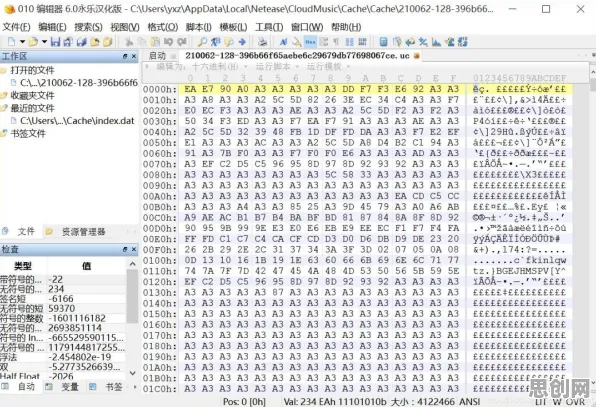596x407 pixels.
Task: Click the Redo toolbar icon
Action: point(182,42)
